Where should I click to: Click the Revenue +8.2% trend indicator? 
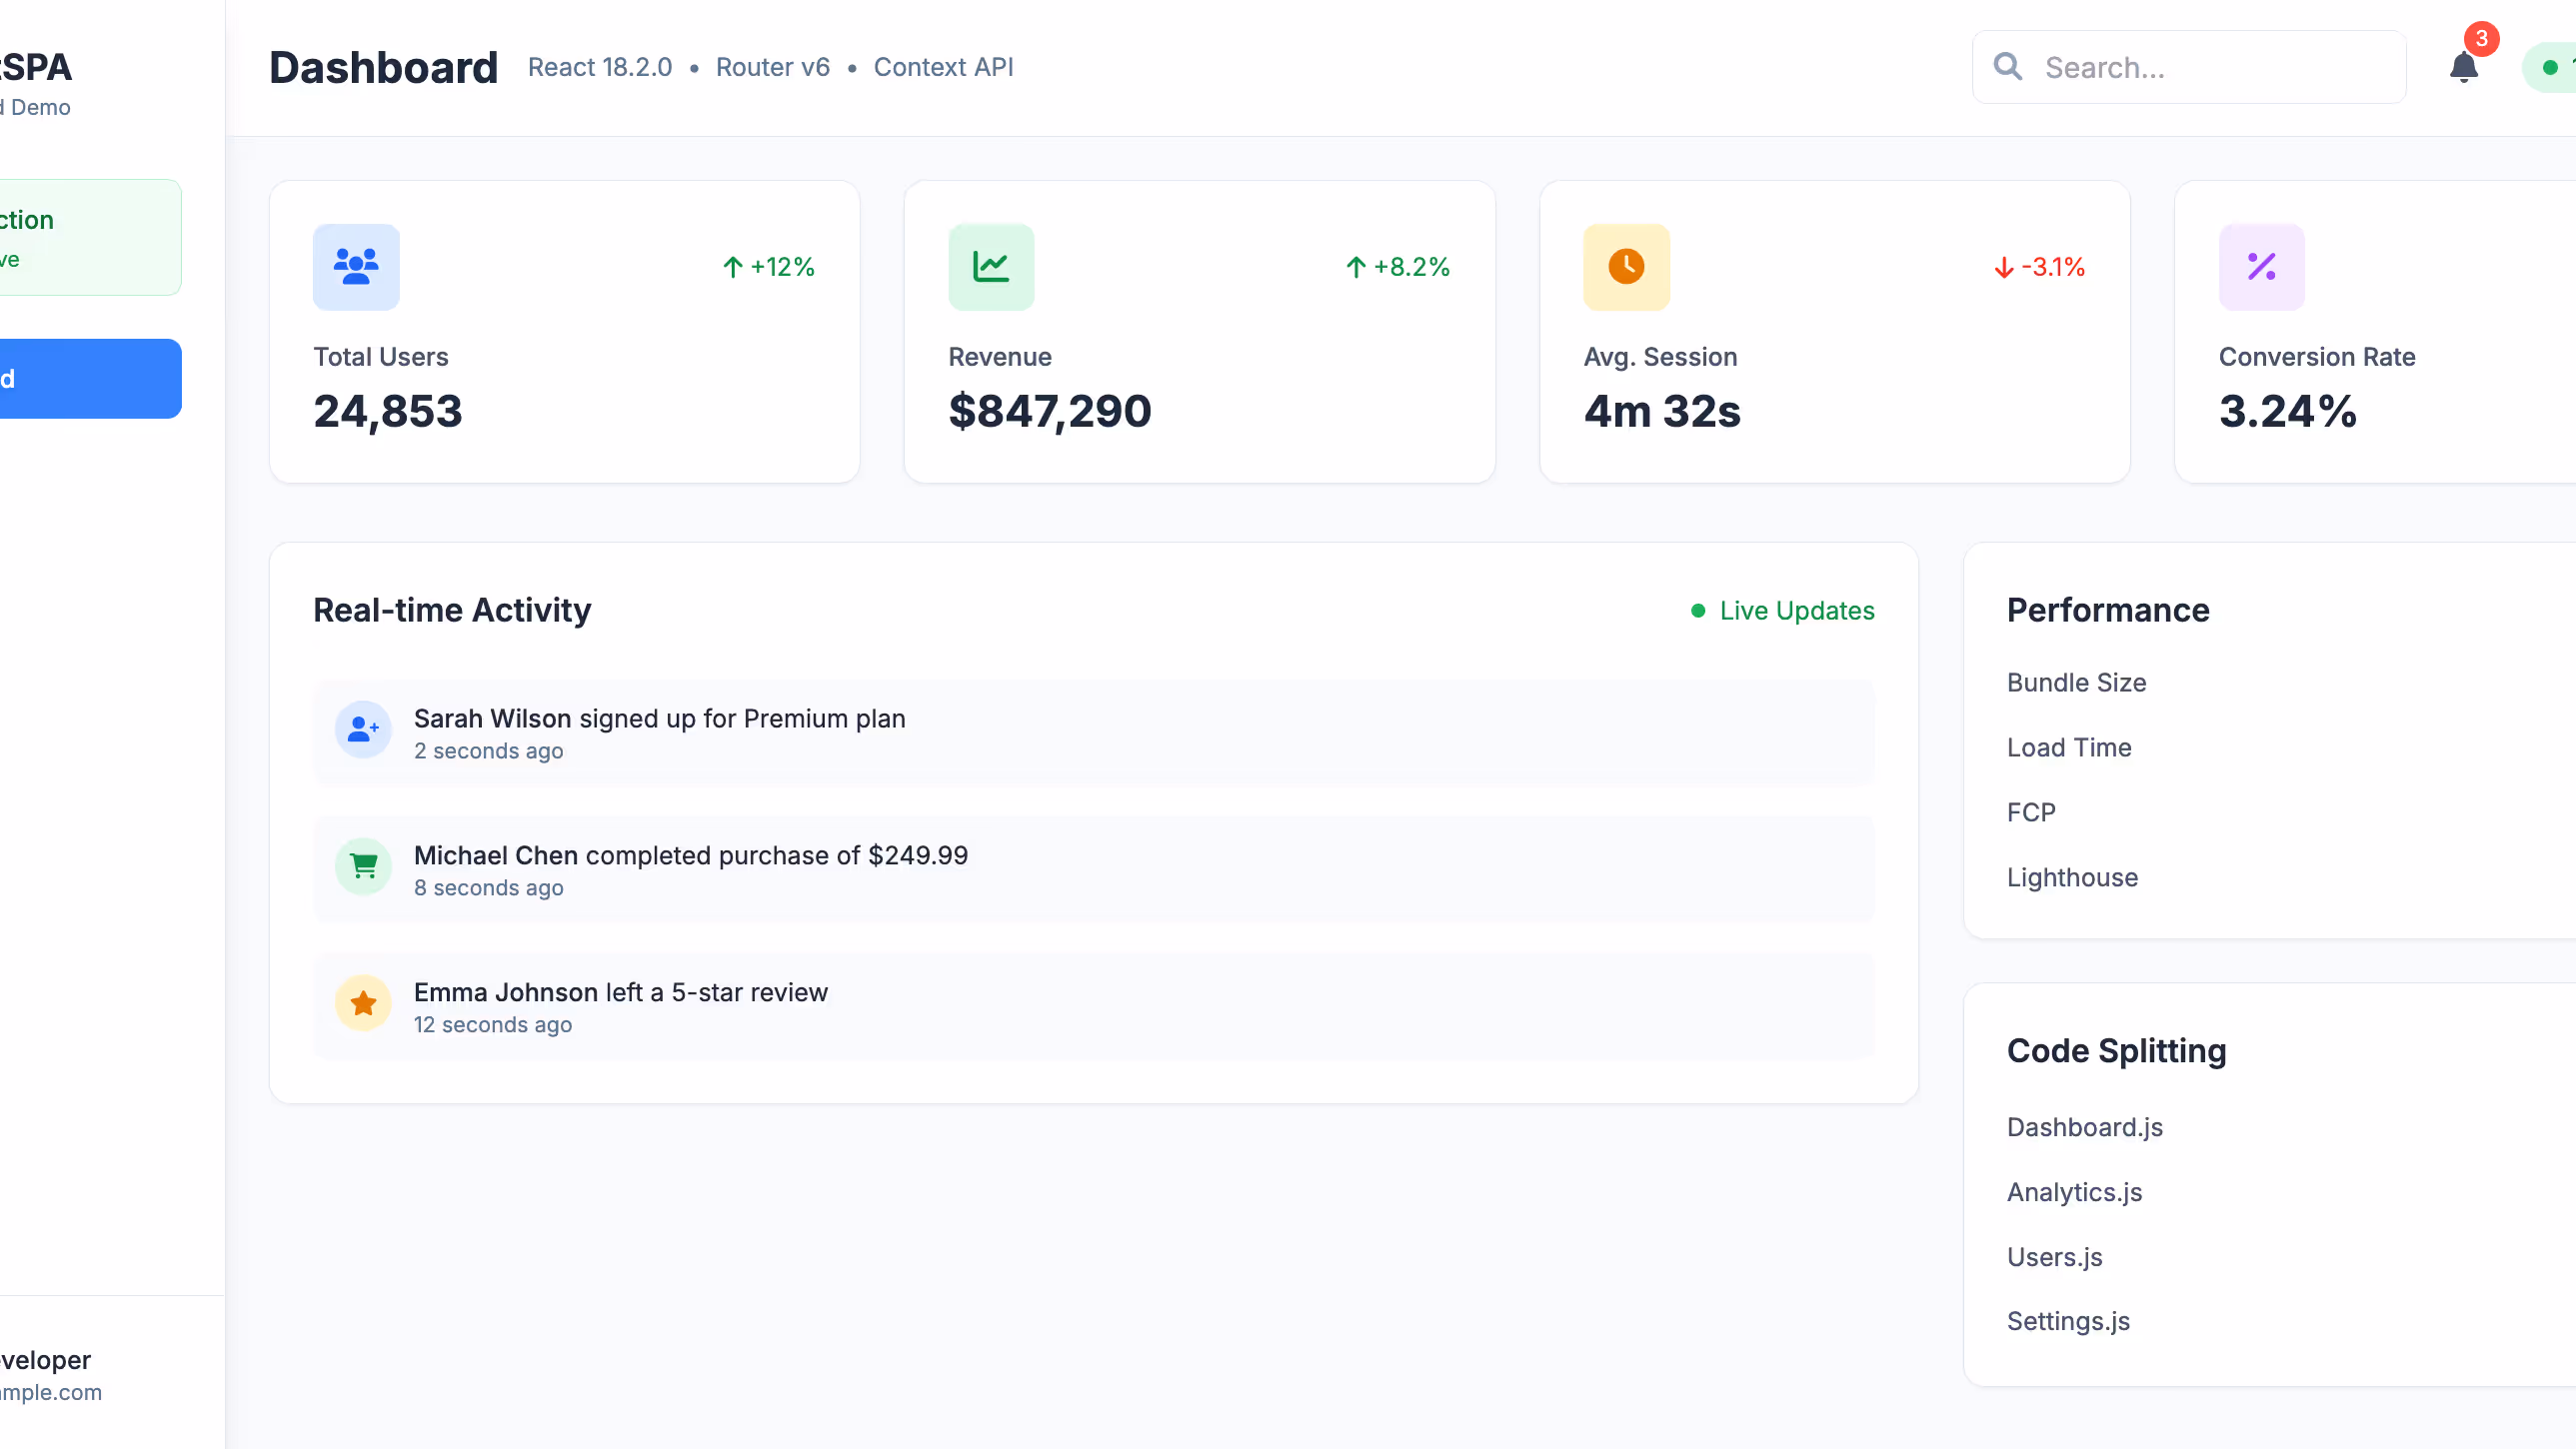coord(1397,267)
